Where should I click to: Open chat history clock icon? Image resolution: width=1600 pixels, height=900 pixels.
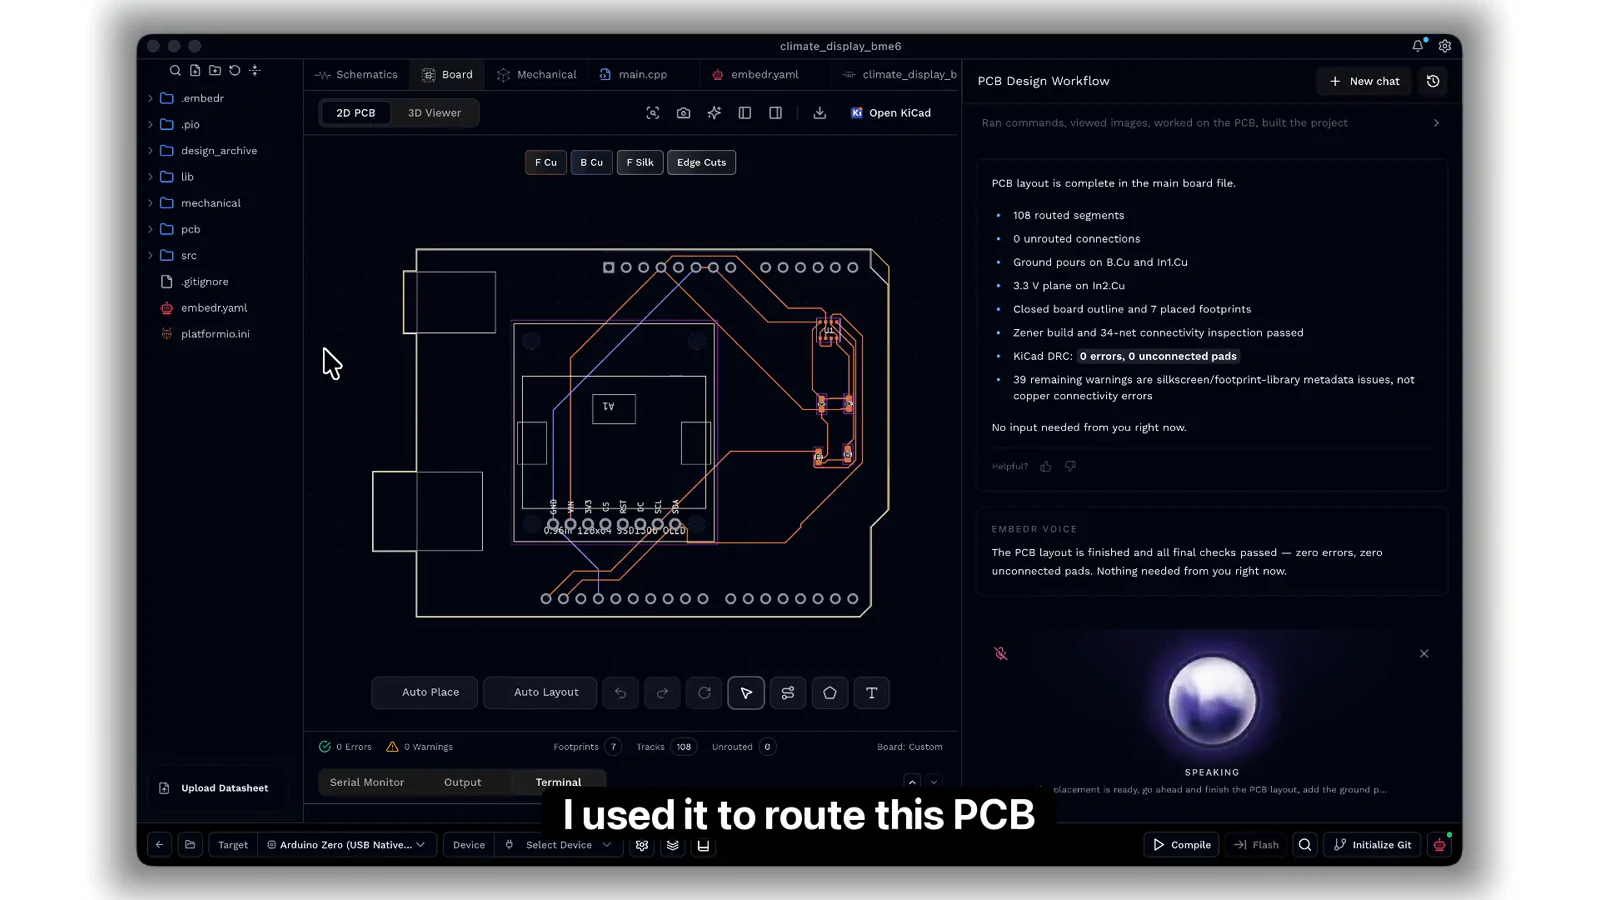point(1433,81)
